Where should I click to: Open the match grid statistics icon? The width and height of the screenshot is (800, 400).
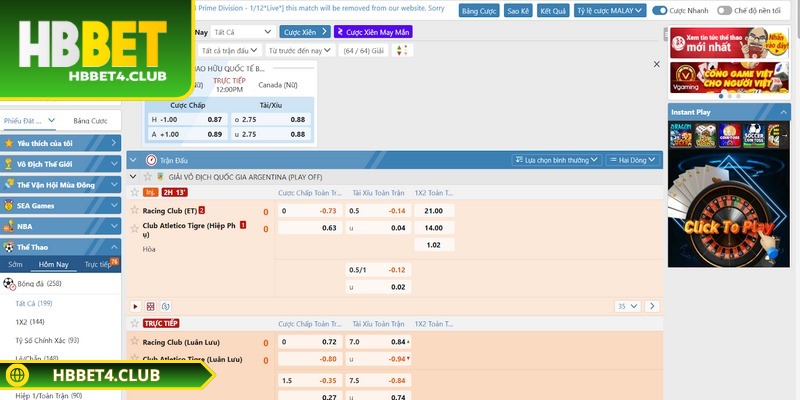click(x=151, y=307)
